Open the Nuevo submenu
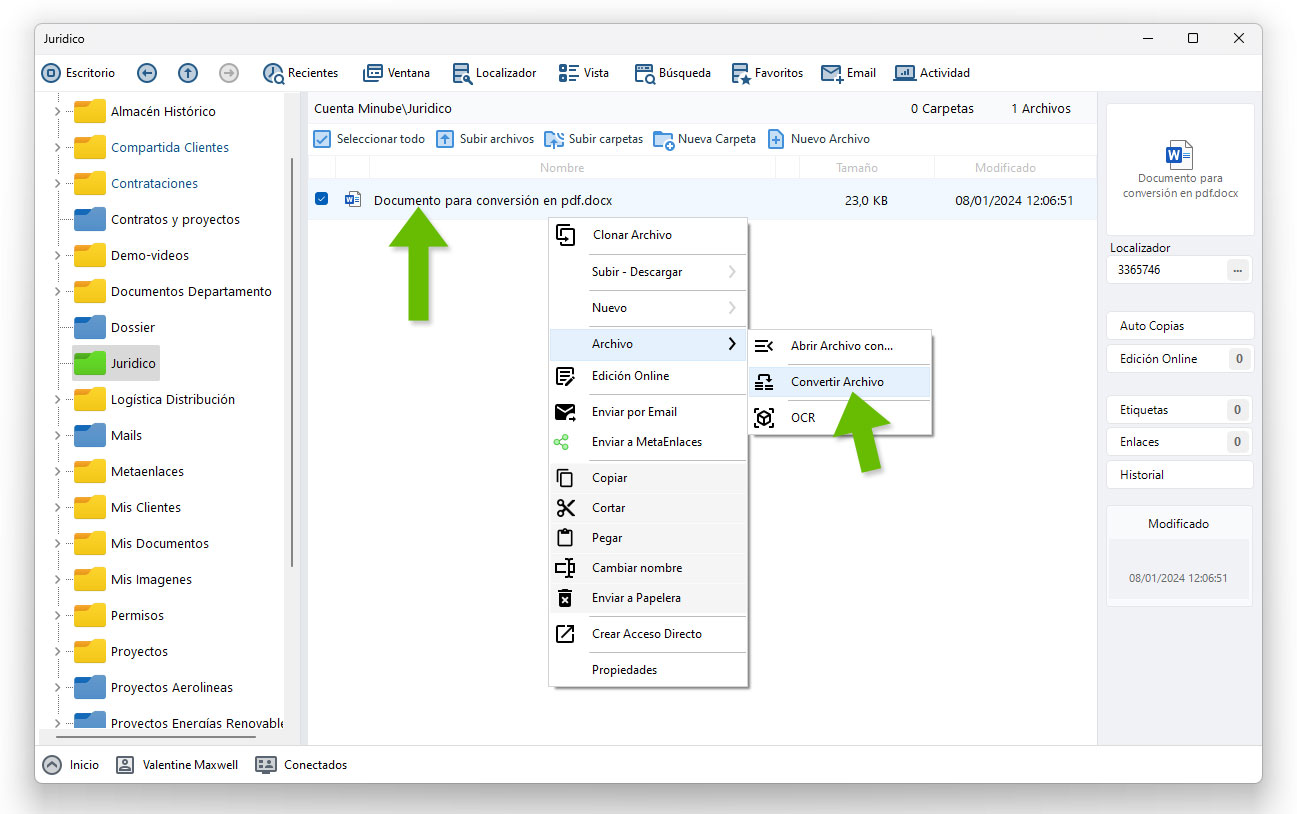This screenshot has width=1297, height=814. coord(648,308)
